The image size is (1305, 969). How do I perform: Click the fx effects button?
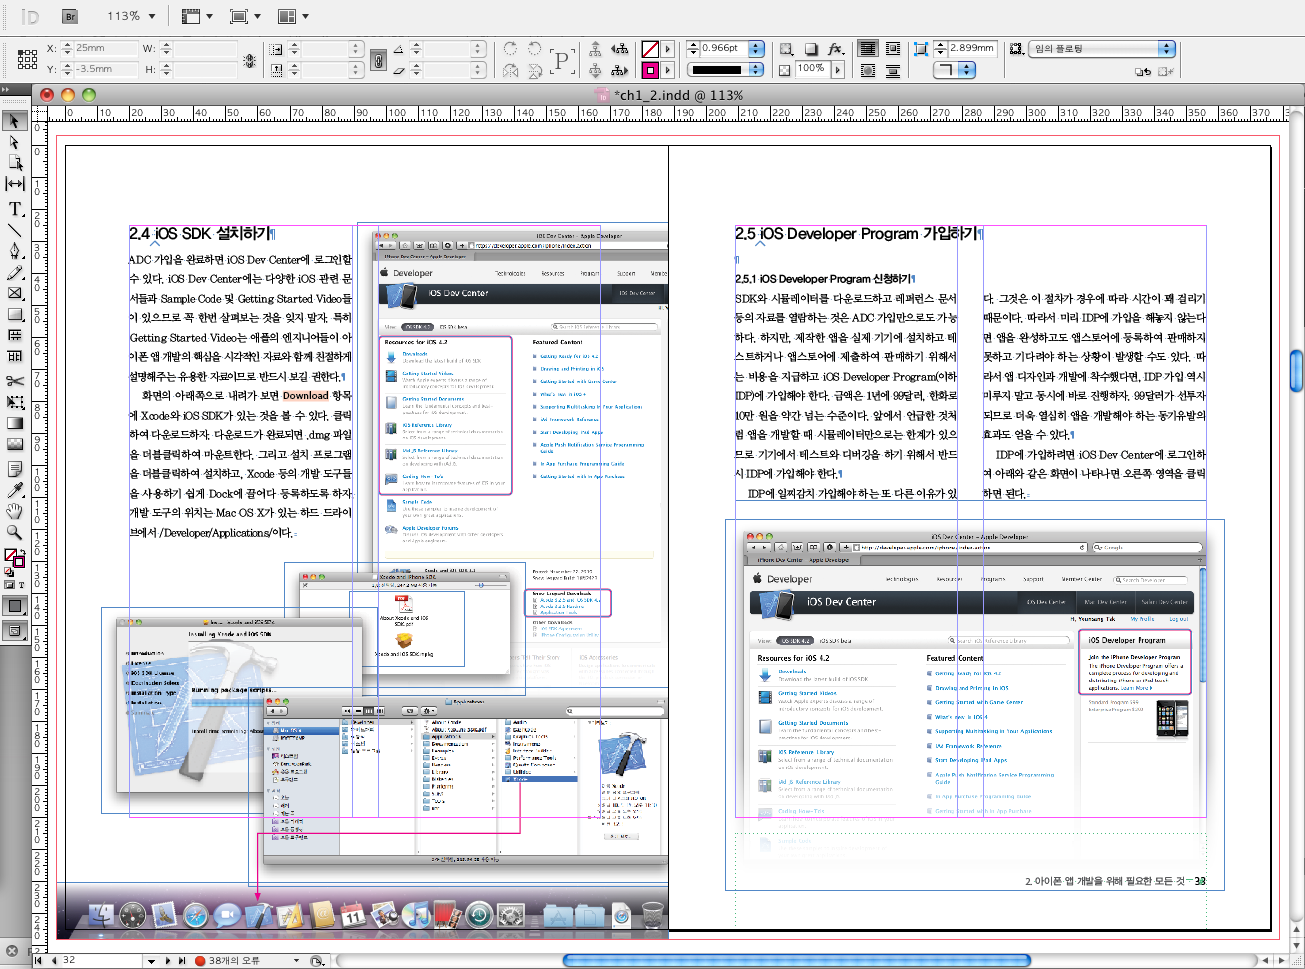(x=835, y=48)
